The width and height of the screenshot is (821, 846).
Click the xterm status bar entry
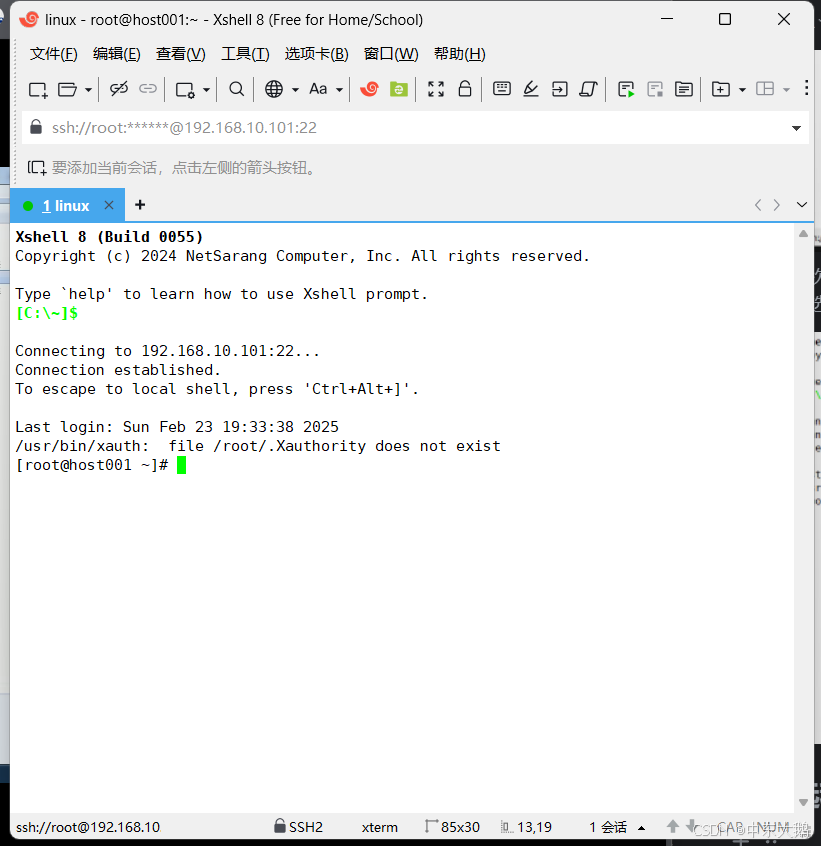(x=380, y=827)
